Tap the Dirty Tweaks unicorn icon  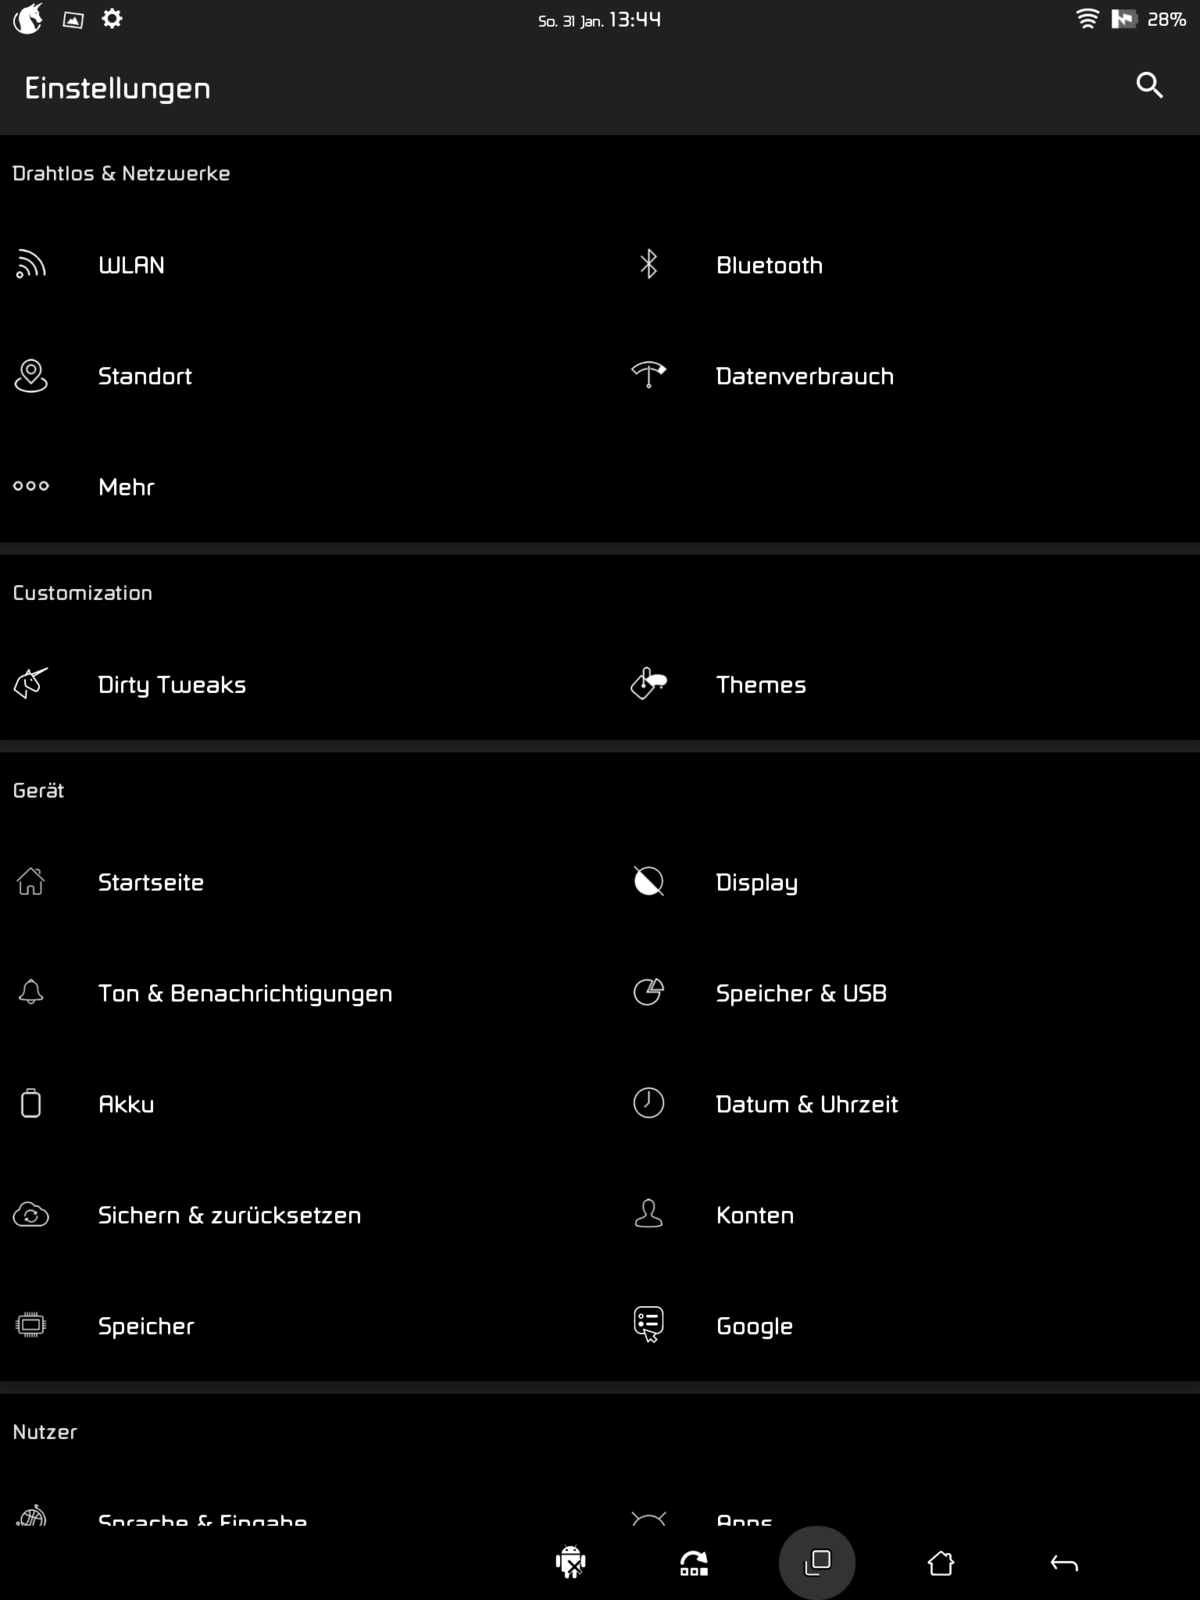[31, 684]
